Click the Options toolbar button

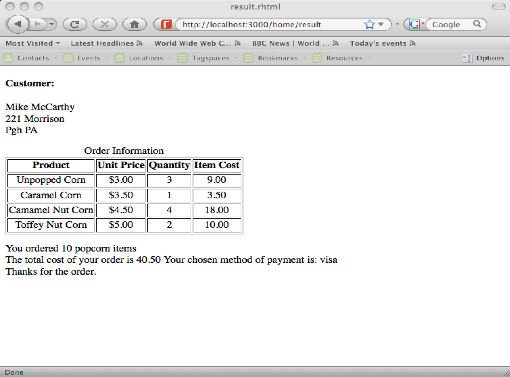tap(483, 58)
